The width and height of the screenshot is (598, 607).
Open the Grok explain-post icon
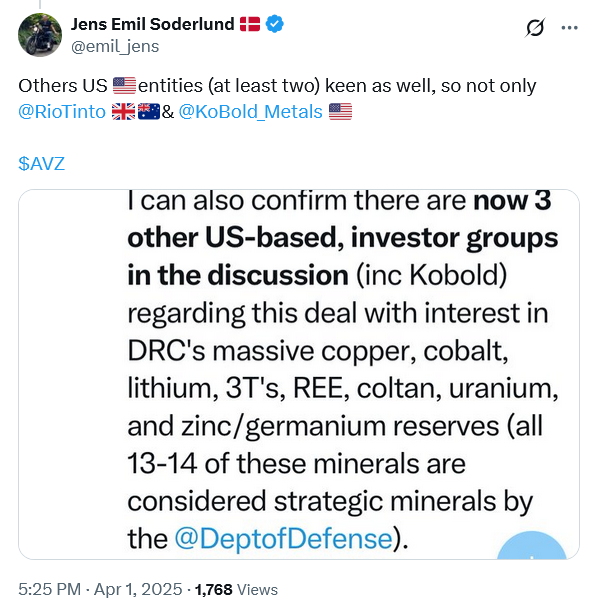point(535,28)
